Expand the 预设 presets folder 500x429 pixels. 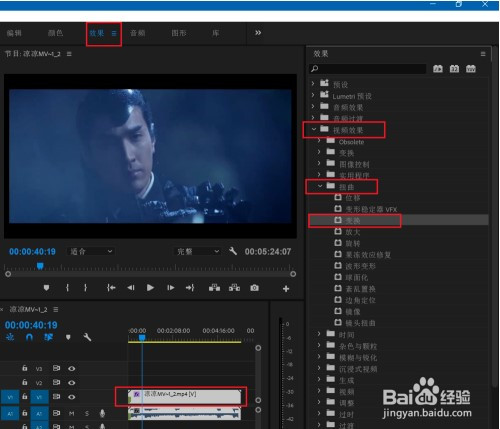pyautogui.click(x=313, y=84)
